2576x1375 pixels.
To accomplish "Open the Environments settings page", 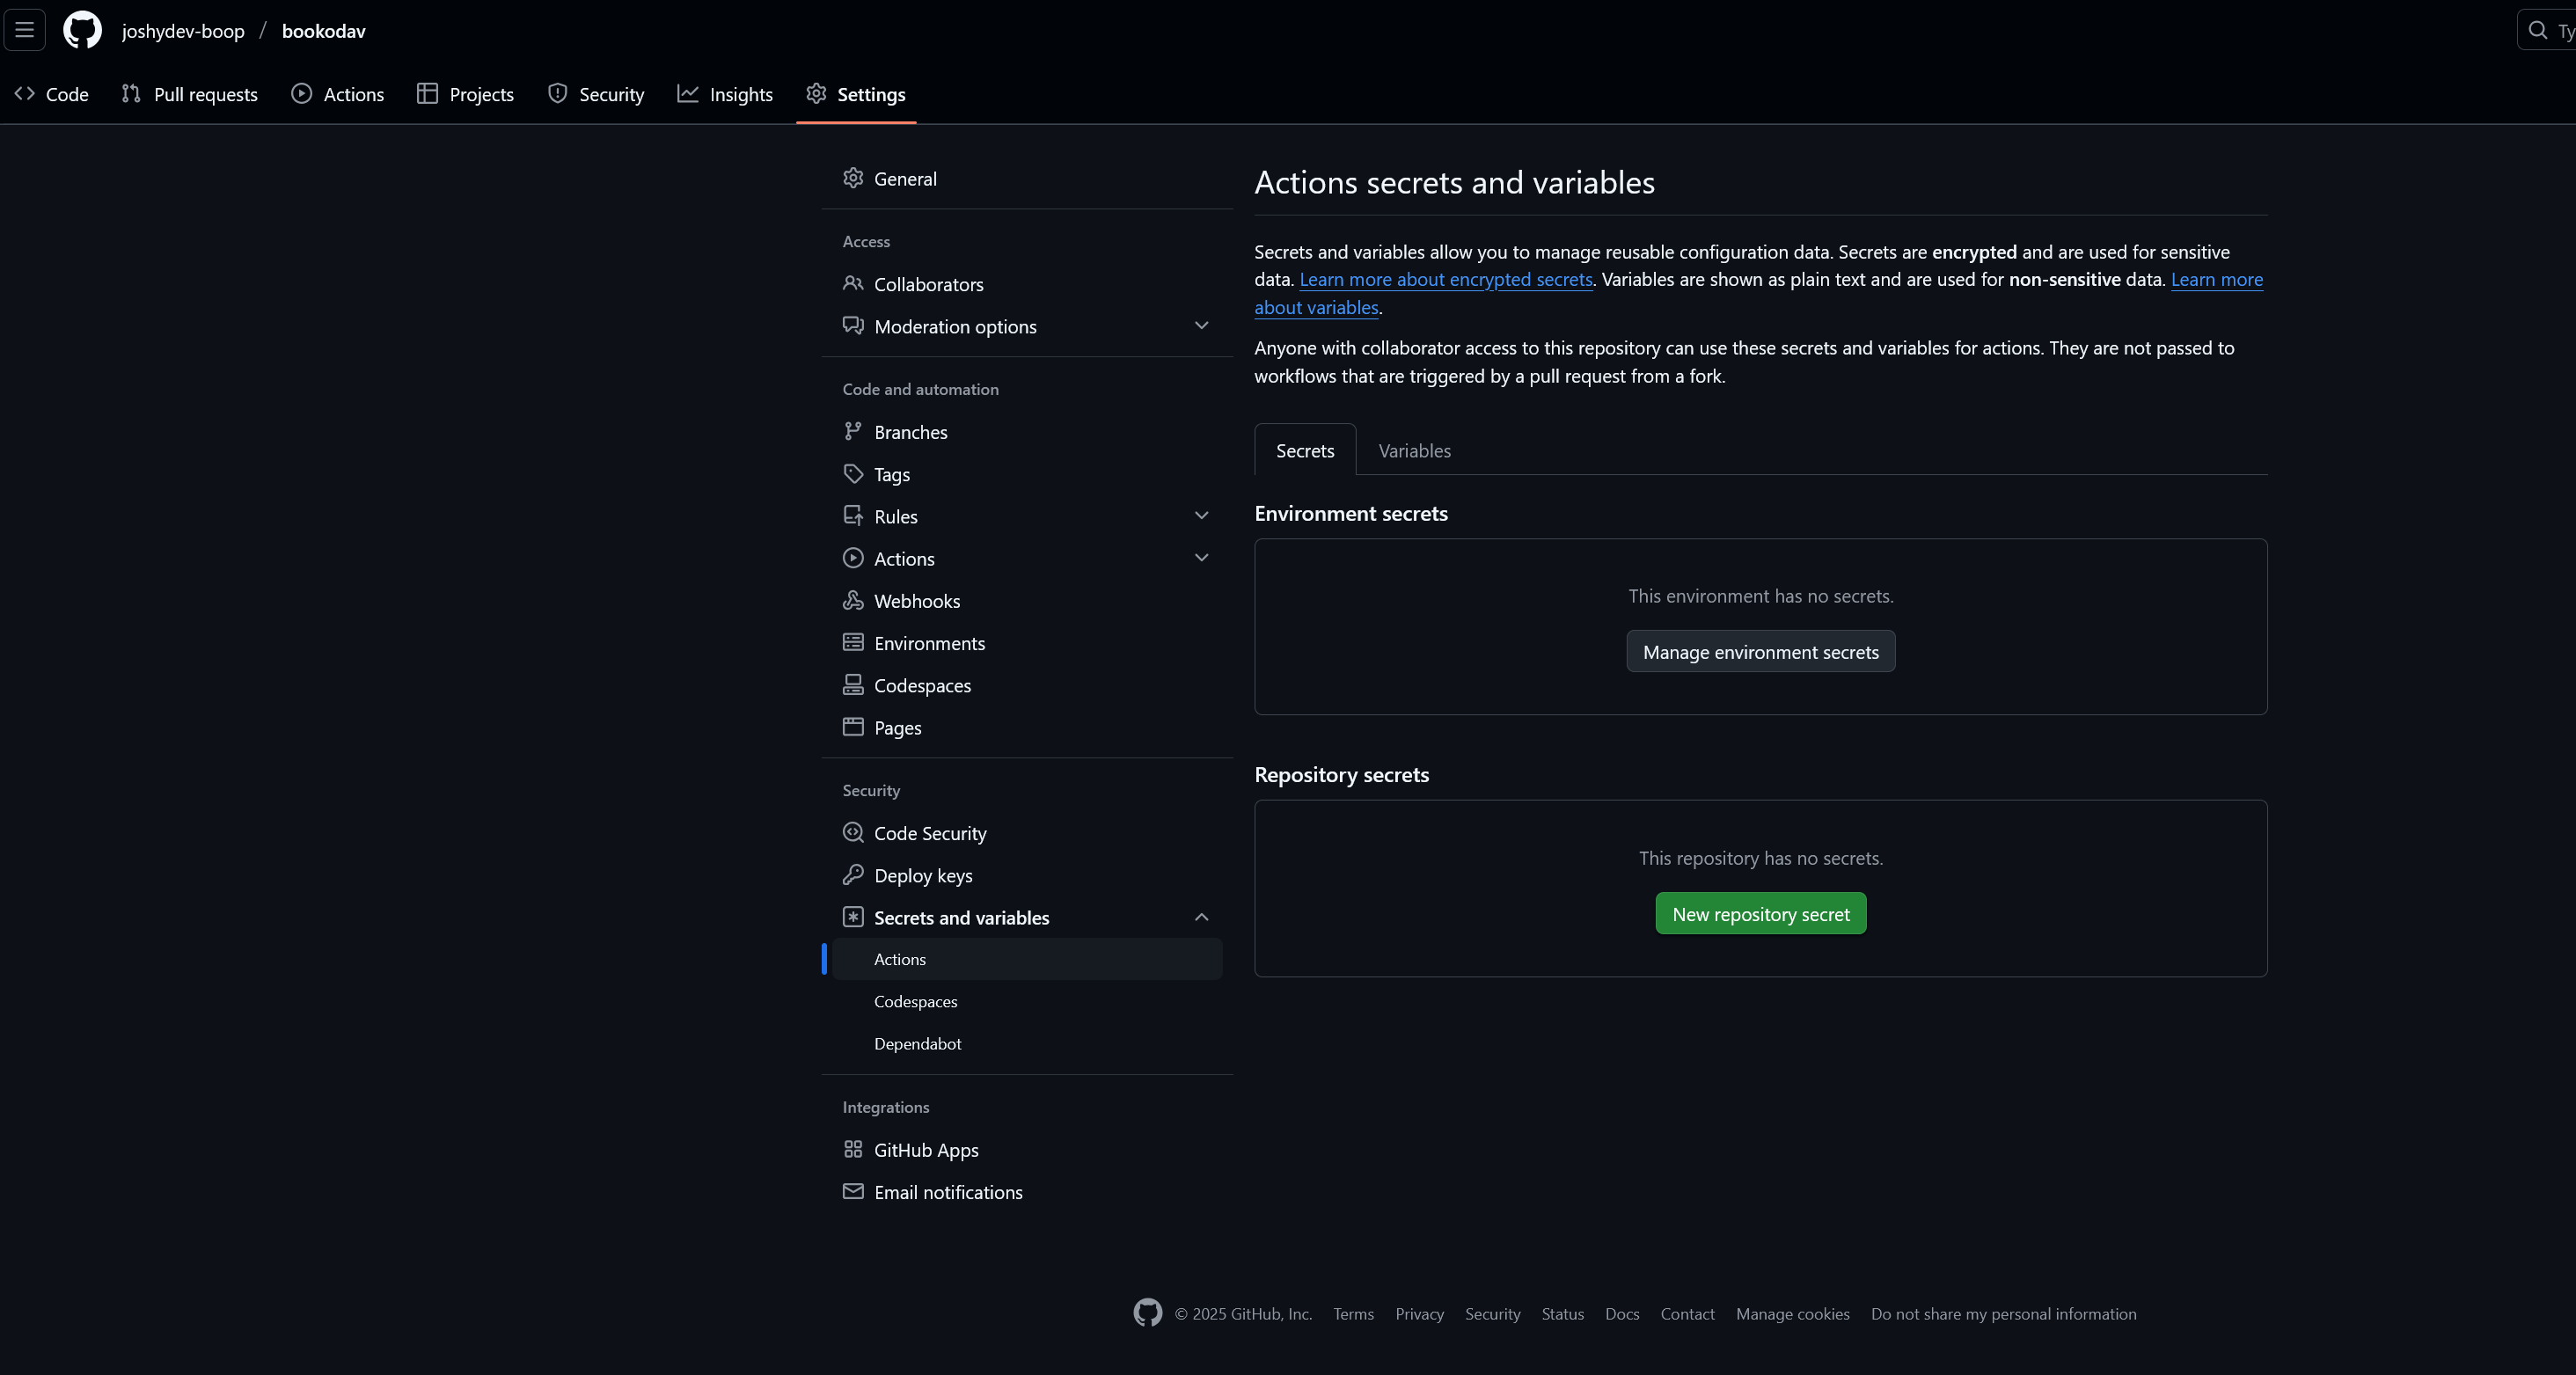I will tap(1027, 642).
